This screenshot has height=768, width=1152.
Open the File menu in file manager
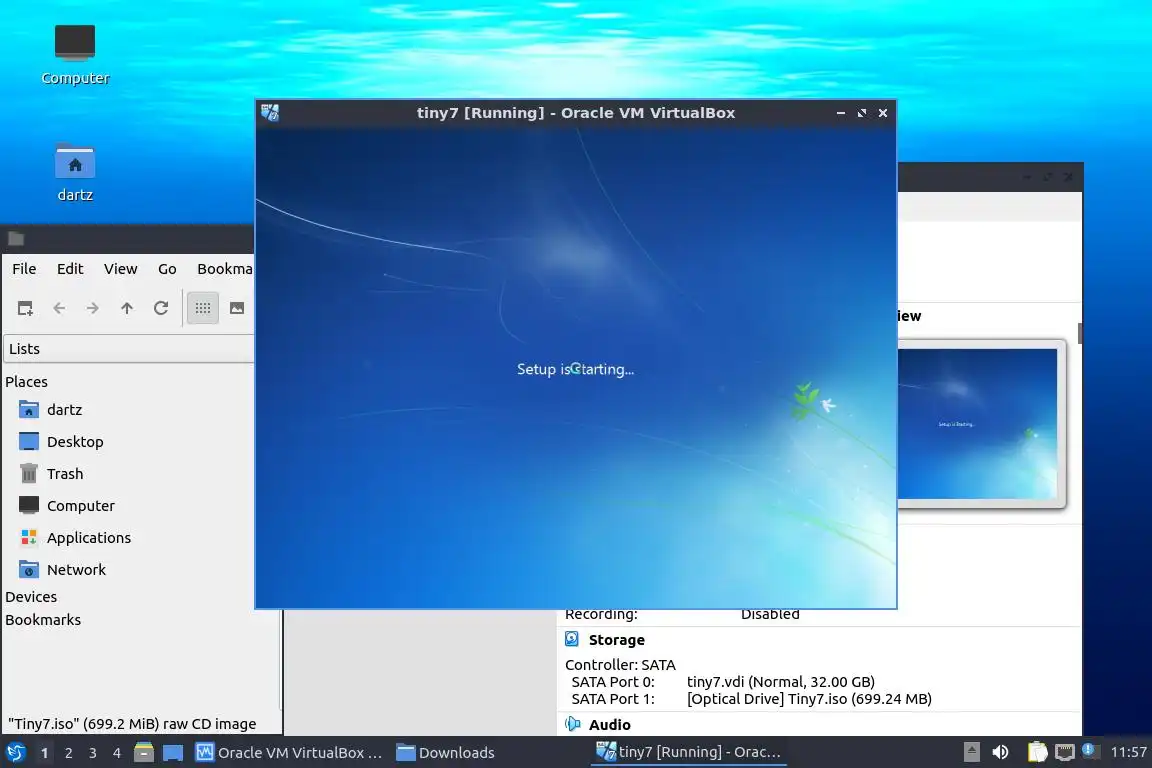[24, 269]
